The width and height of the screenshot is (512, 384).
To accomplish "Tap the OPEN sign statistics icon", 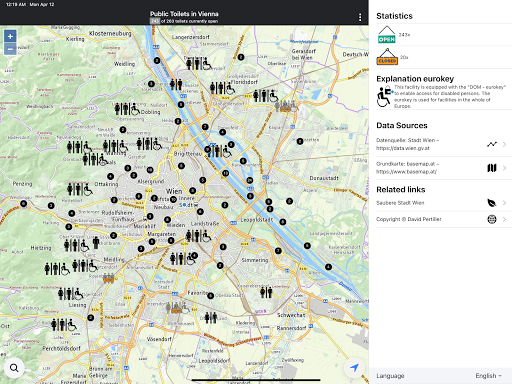I will click(x=386, y=35).
